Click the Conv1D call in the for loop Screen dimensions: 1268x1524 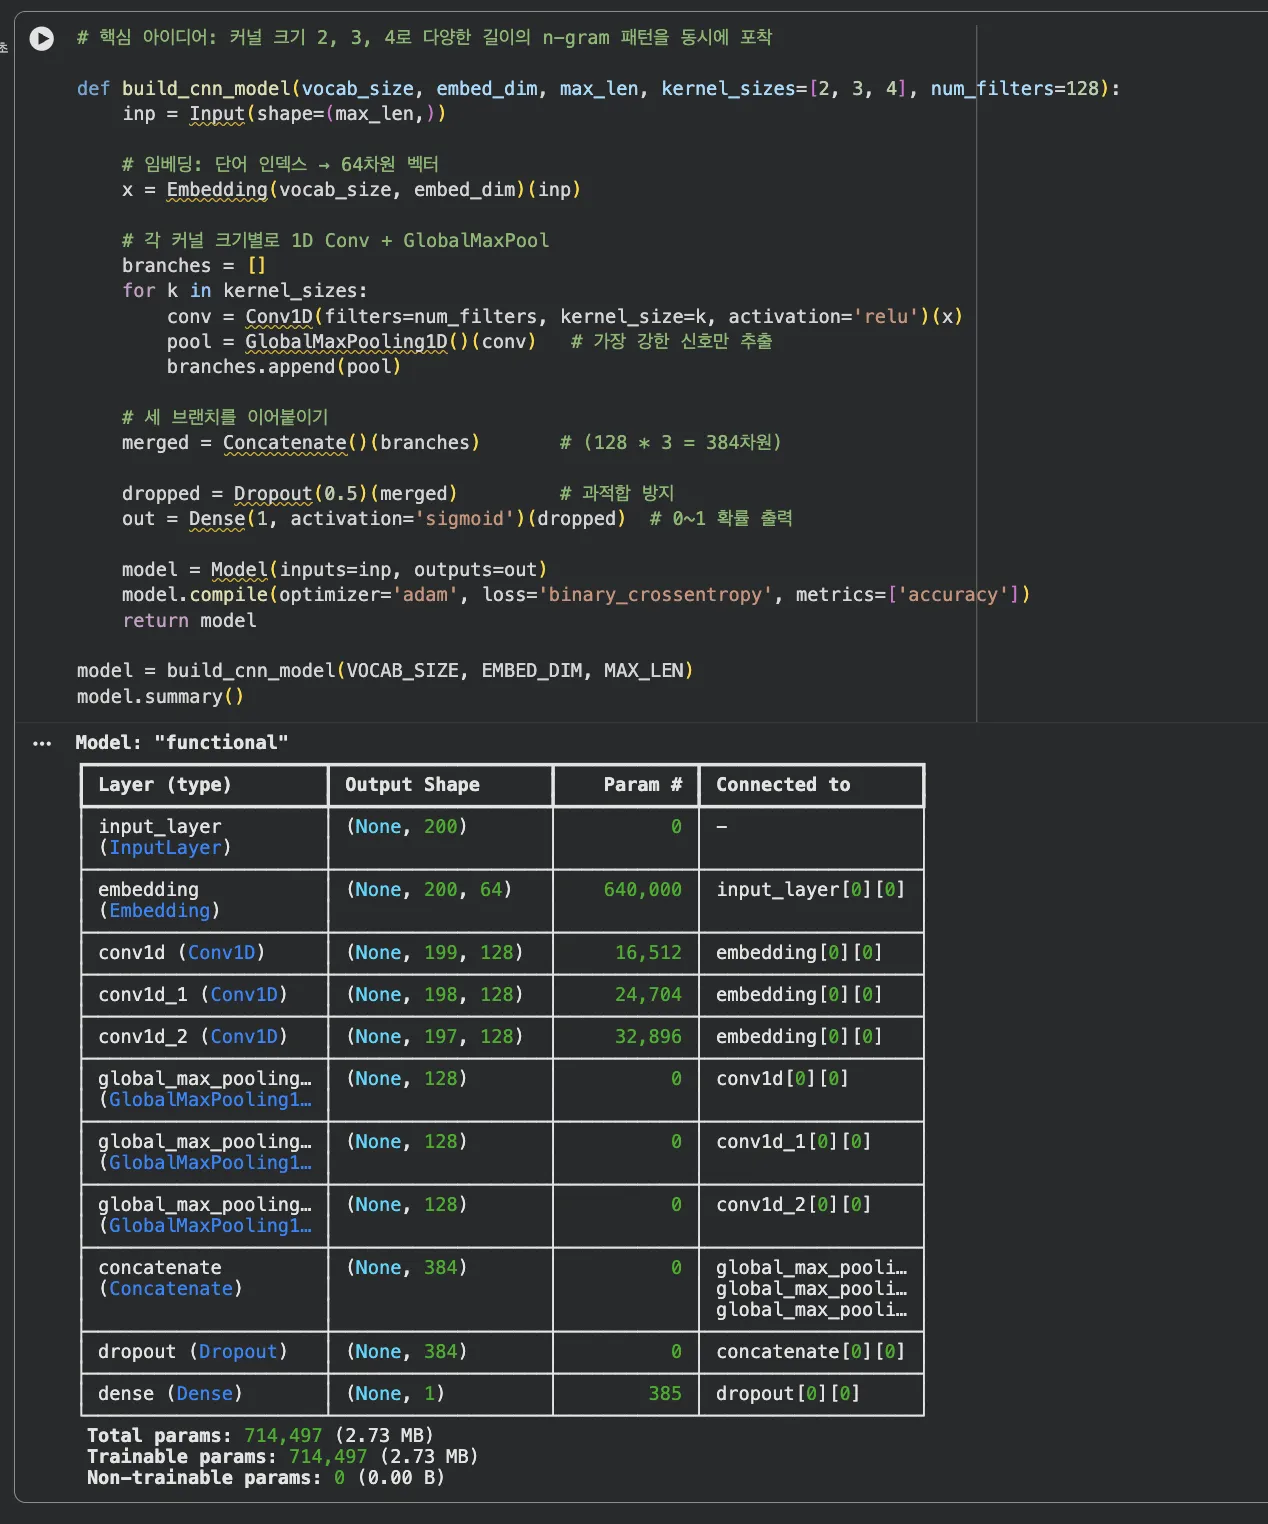(x=279, y=317)
